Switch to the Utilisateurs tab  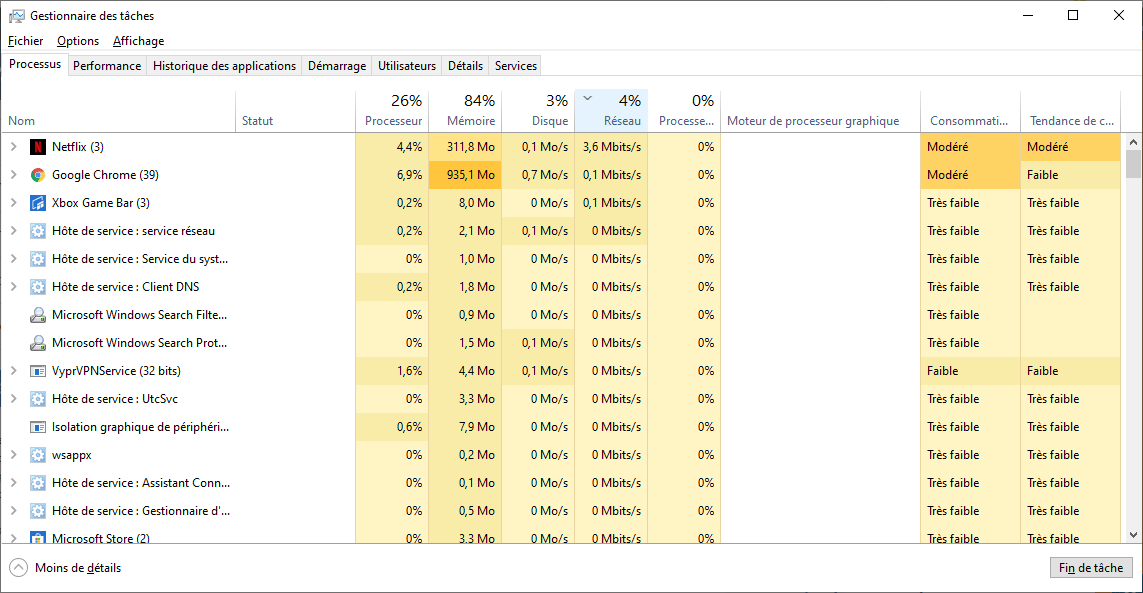(407, 66)
